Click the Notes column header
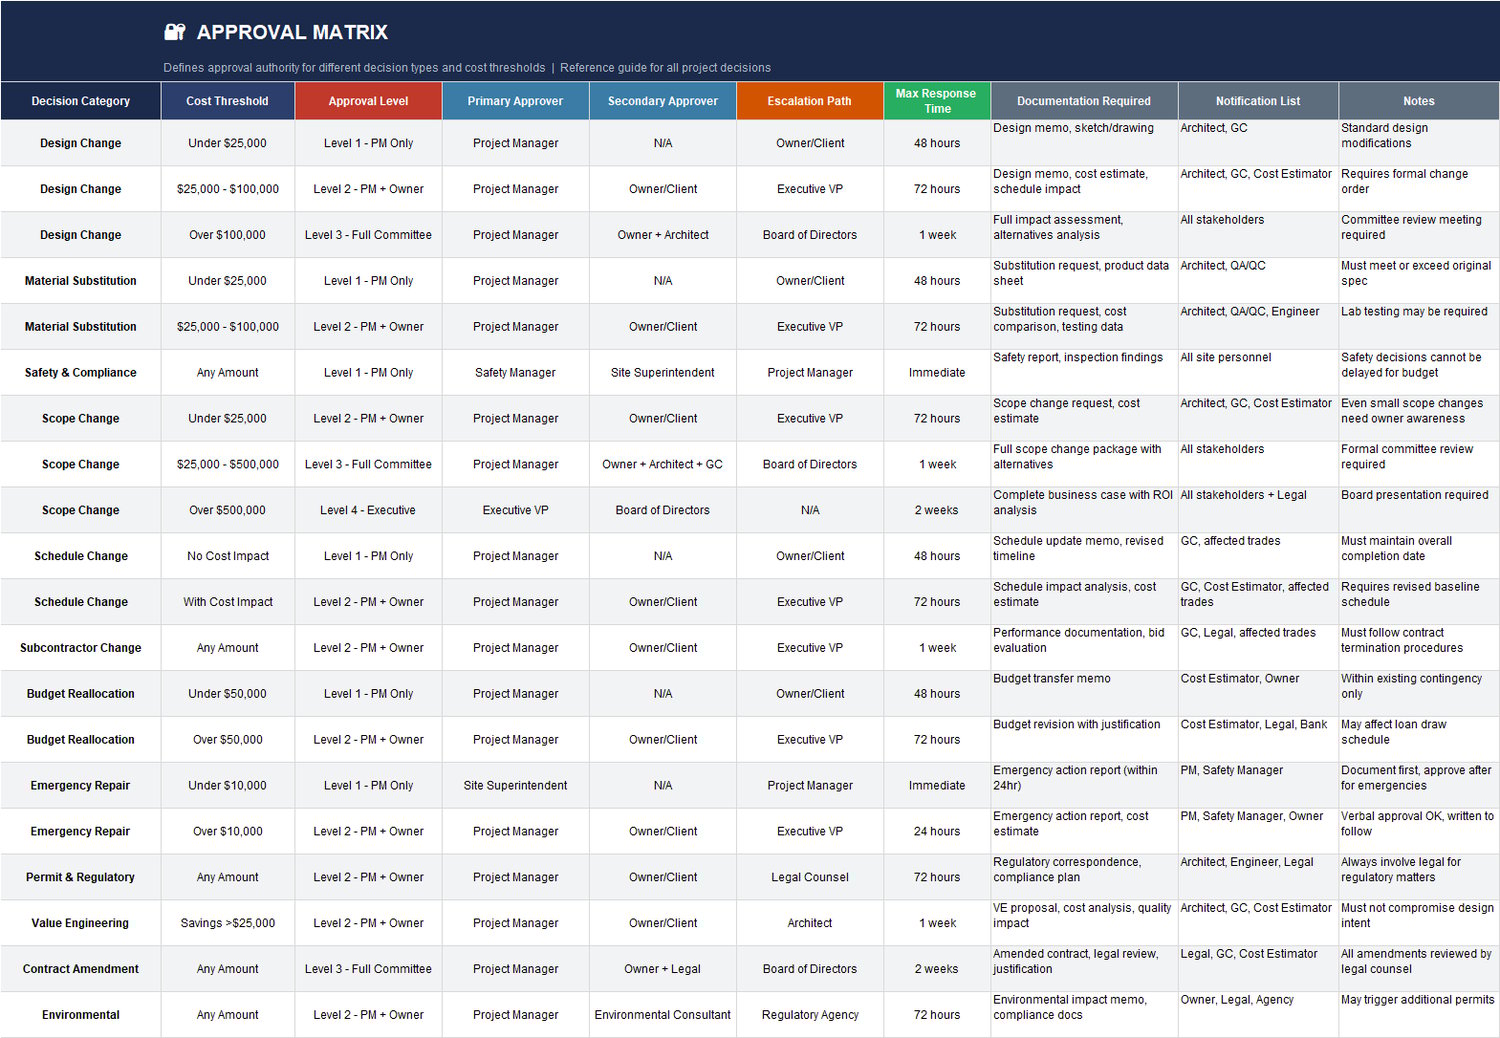Image resolution: width=1500 pixels, height=1038 pixels. click(x=1418, y=100)
